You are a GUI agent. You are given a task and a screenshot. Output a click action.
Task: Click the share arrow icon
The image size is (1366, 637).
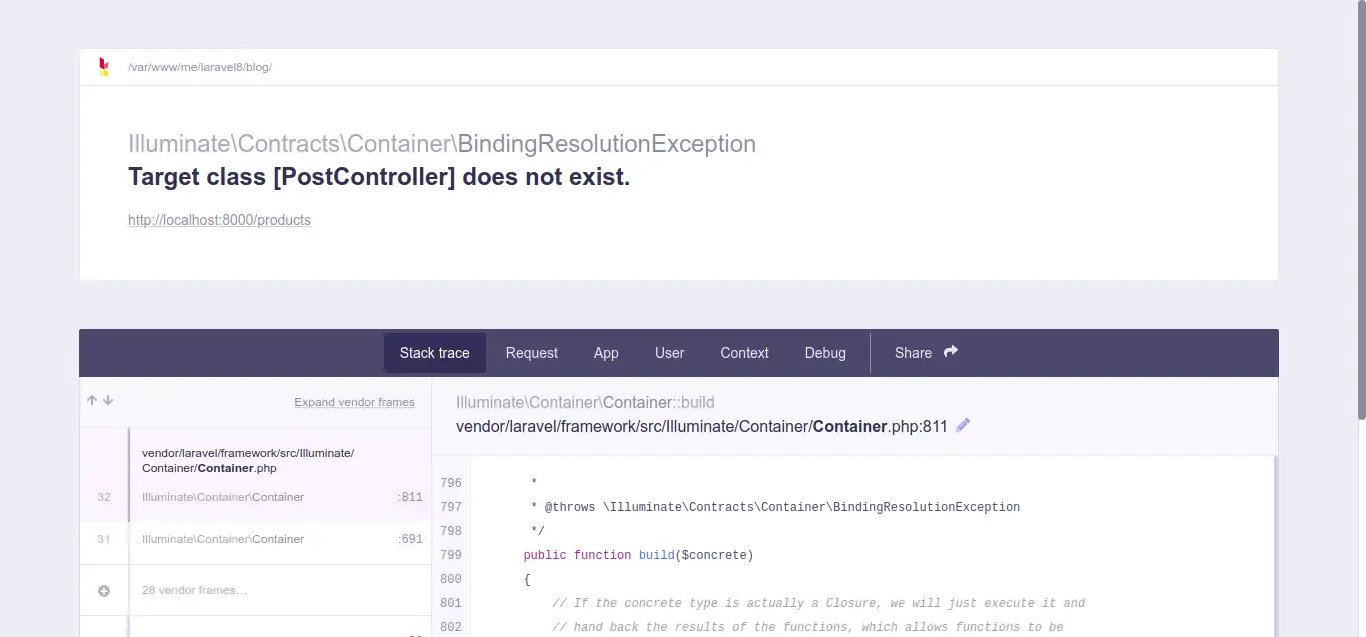pos(951,352)
